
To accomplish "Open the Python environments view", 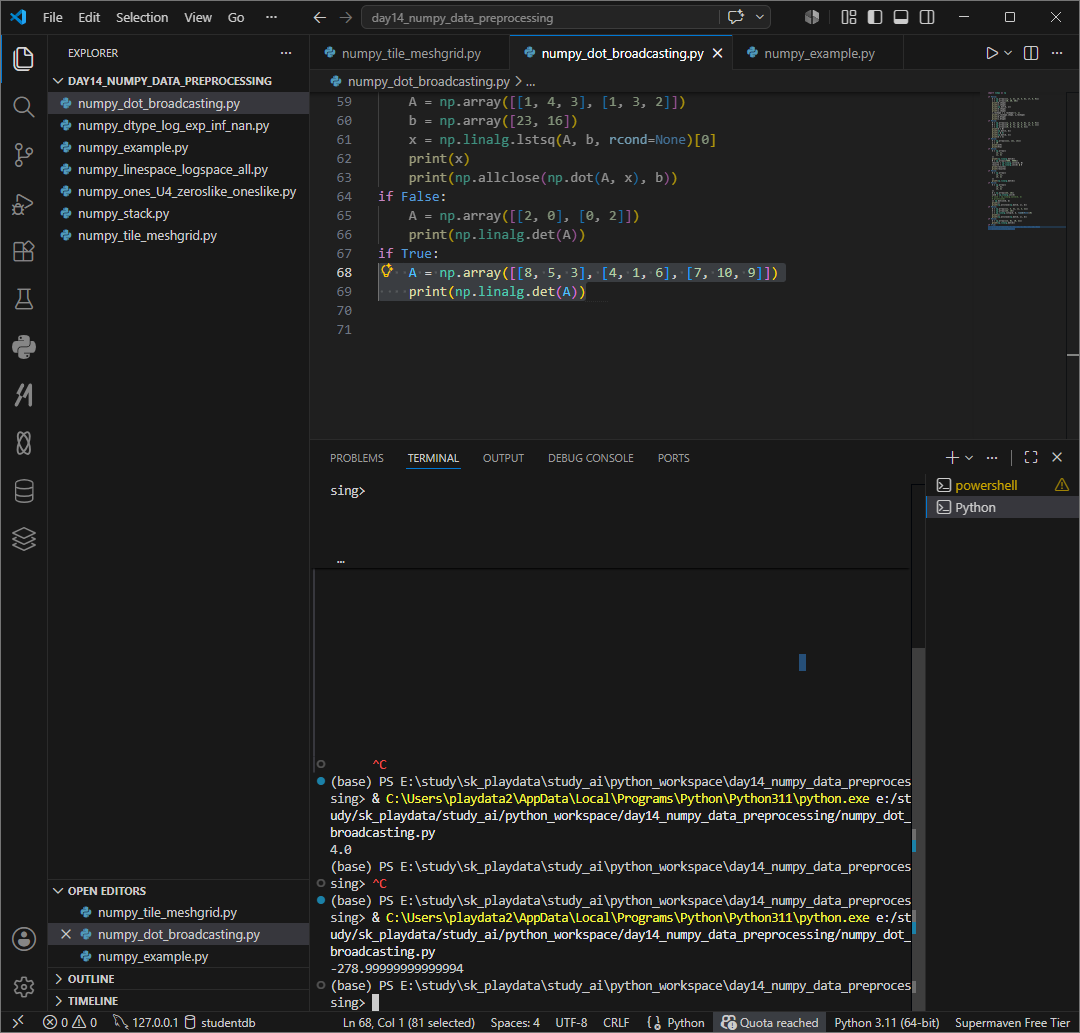I will point(23,347).
